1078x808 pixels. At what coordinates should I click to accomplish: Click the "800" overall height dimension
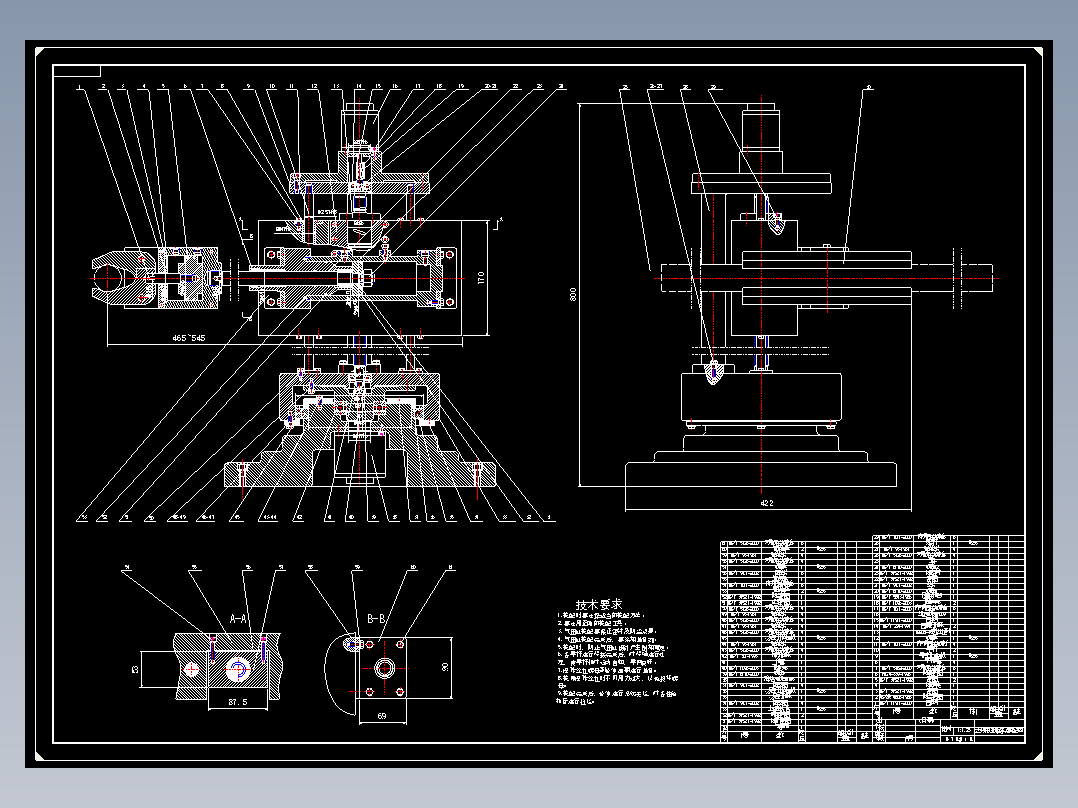[x=573, y=294]
